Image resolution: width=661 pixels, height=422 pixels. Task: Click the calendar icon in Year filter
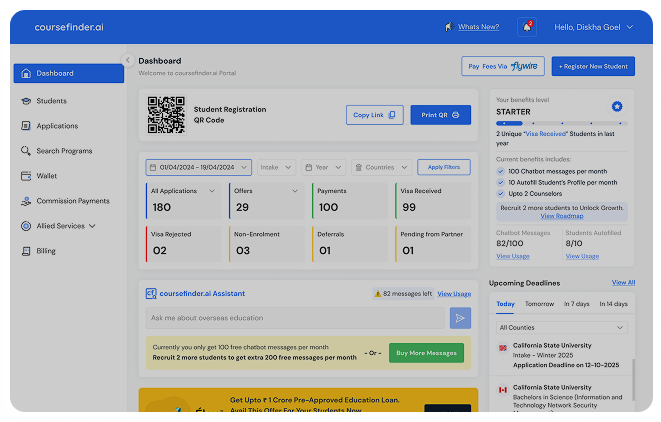click(x=309, y=167)
